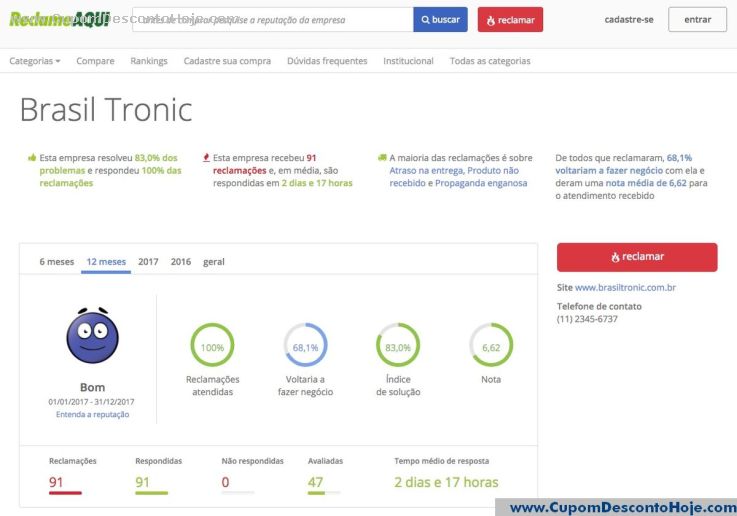Click the 83,0% Índice de solução gauge
The height and width of the screenshot is (516, 737).
point(398,345)
